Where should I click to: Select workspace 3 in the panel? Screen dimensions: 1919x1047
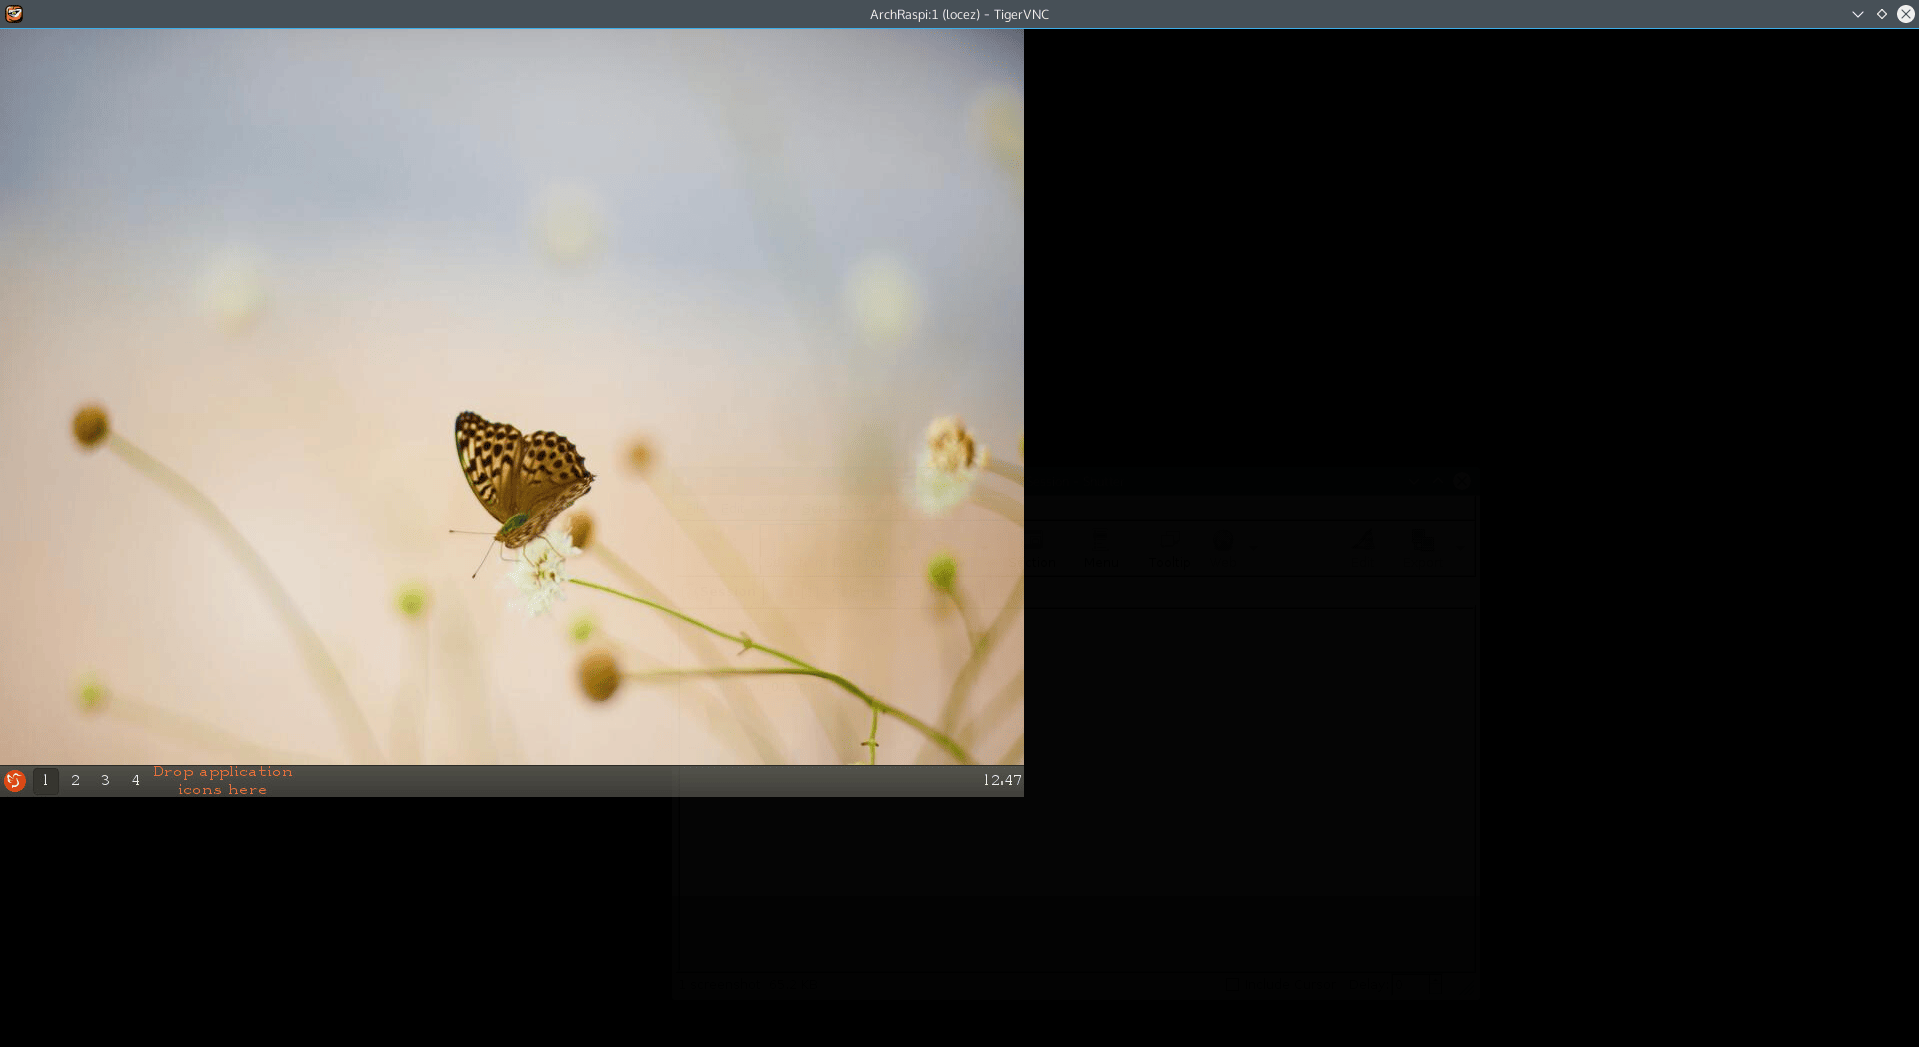105,781
